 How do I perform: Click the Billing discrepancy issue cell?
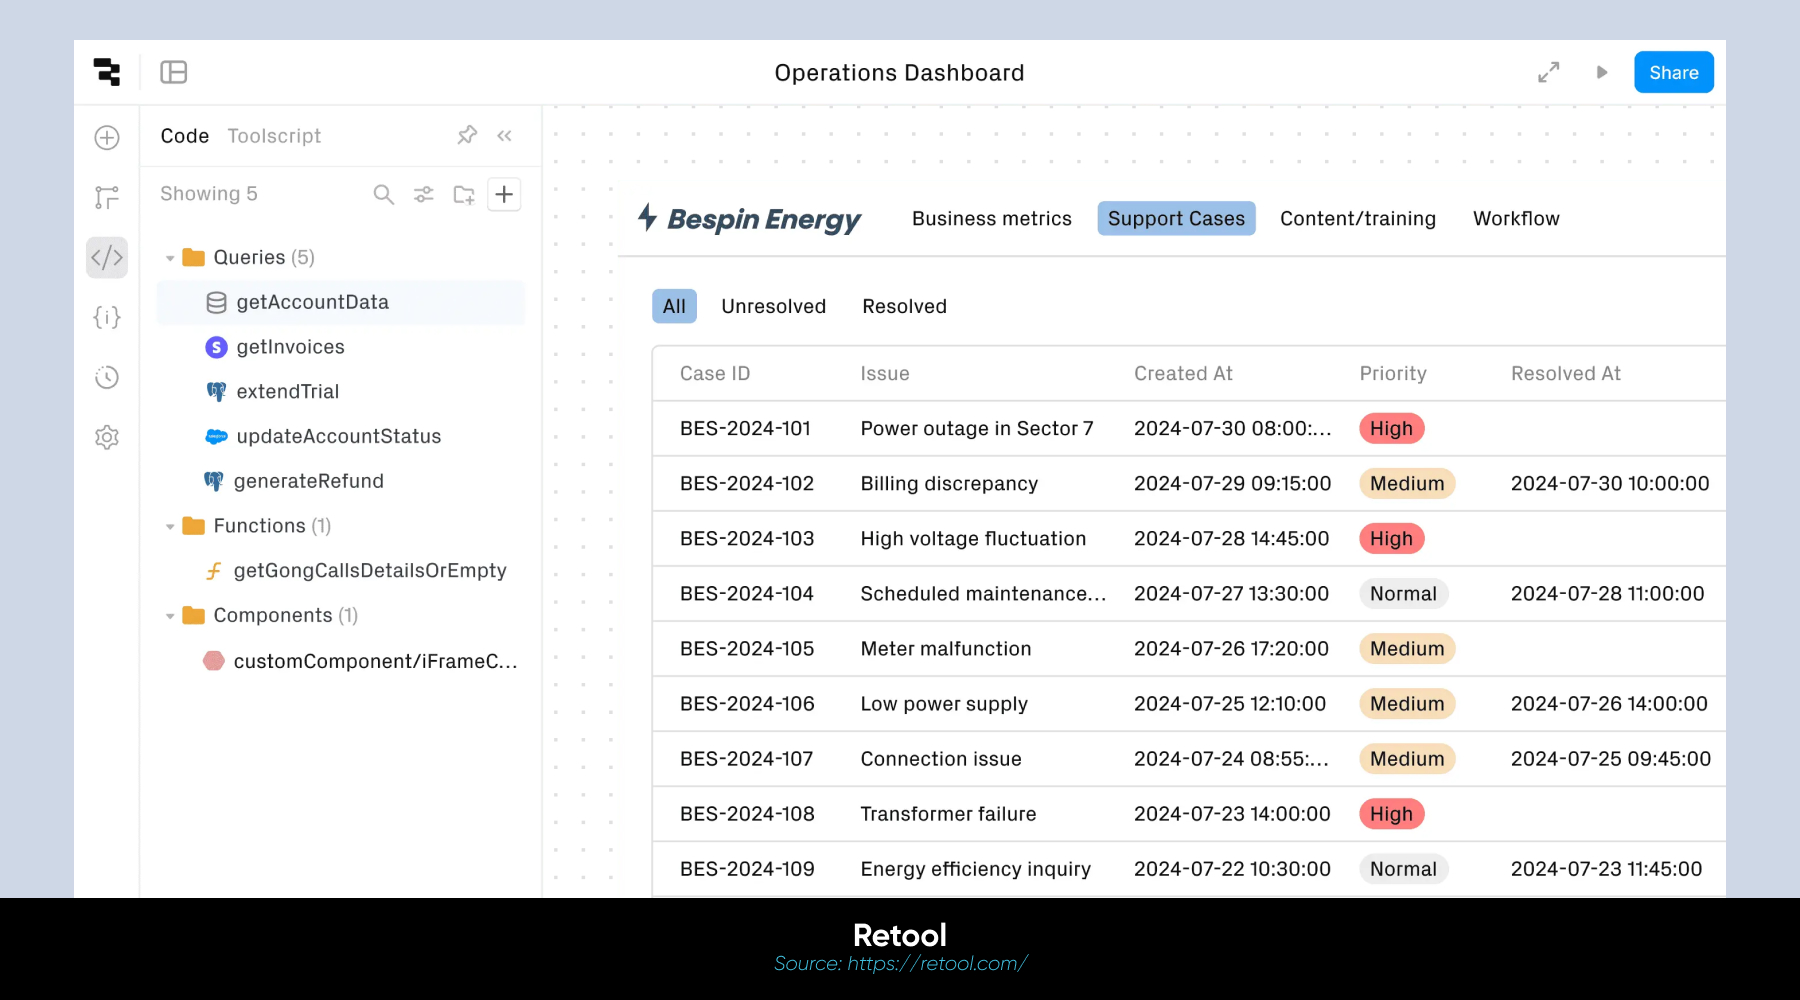949,483
